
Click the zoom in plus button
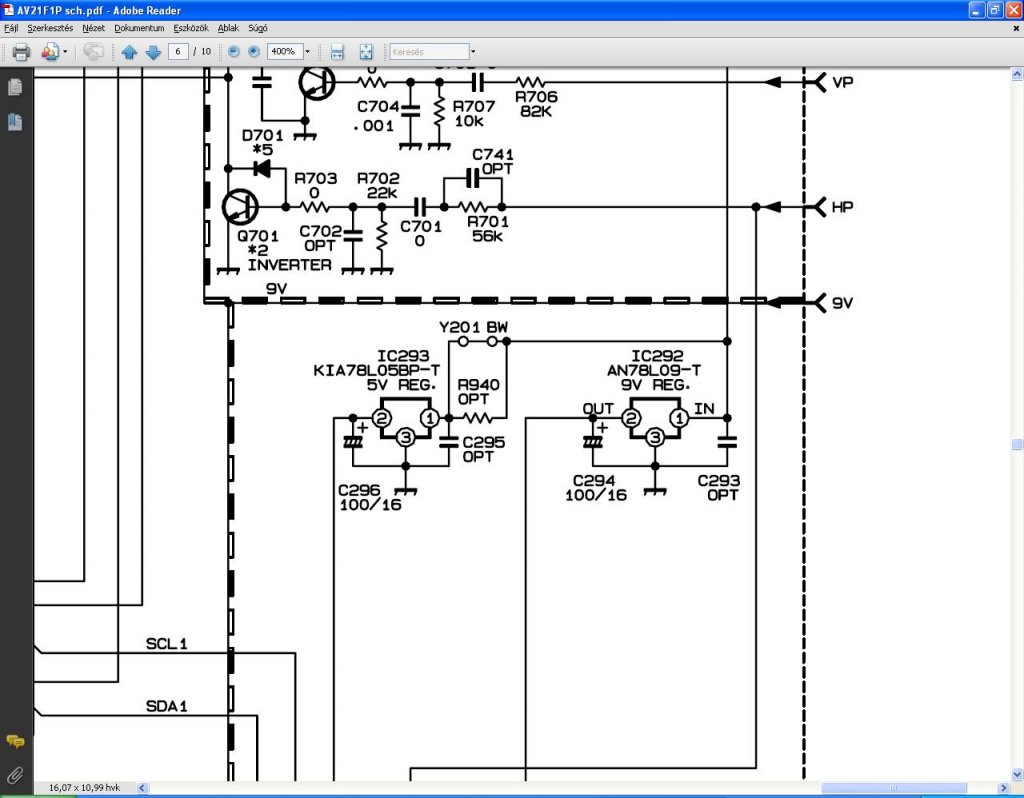pyautogui.click(x=254, y=52)
